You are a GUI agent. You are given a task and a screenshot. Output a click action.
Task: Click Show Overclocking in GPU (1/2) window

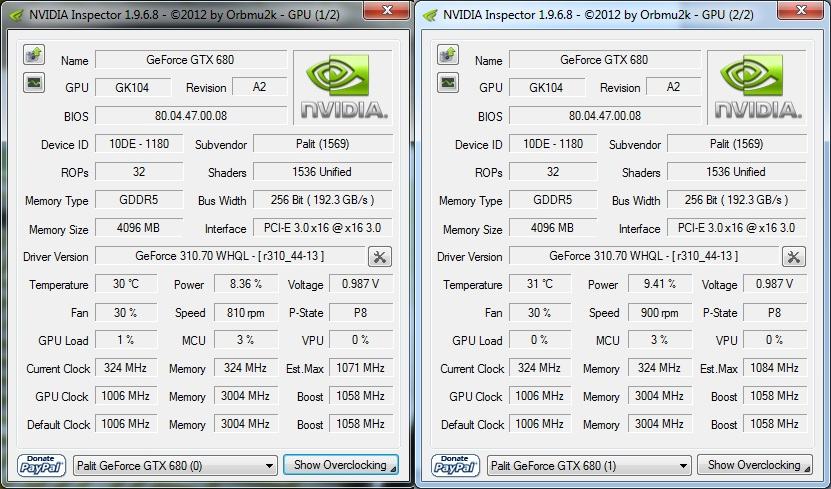tap(341, 465)
